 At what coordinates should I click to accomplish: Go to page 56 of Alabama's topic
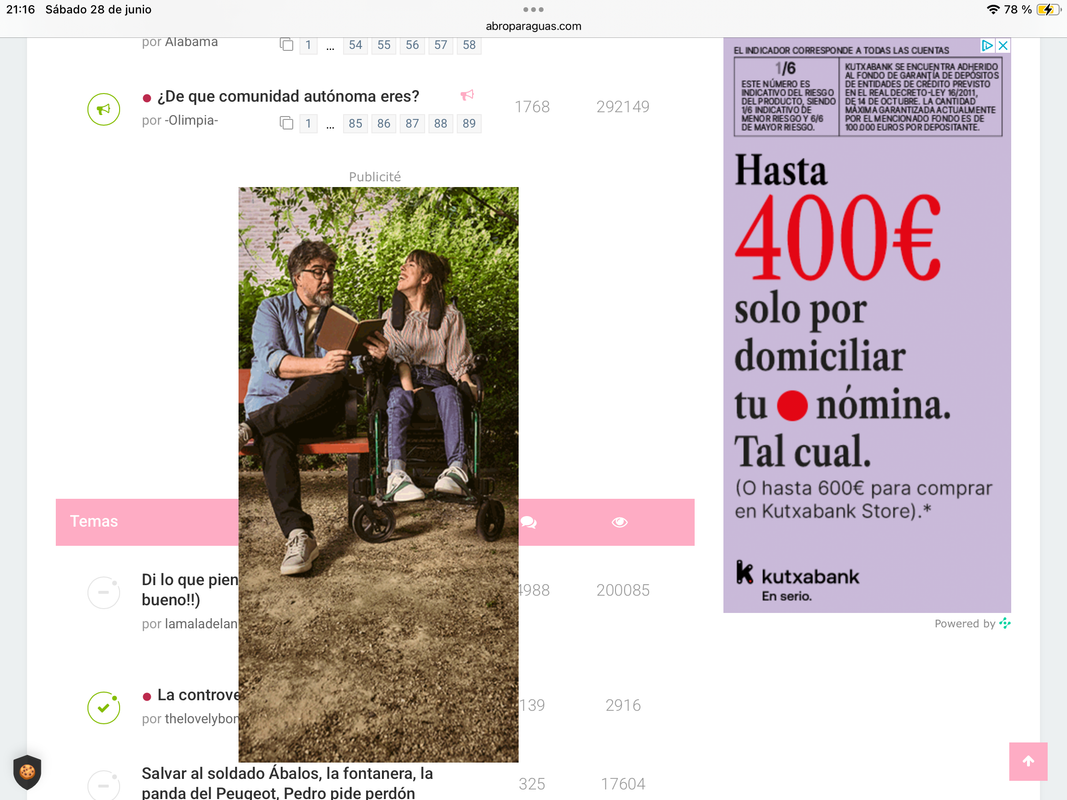click(412, 45)
